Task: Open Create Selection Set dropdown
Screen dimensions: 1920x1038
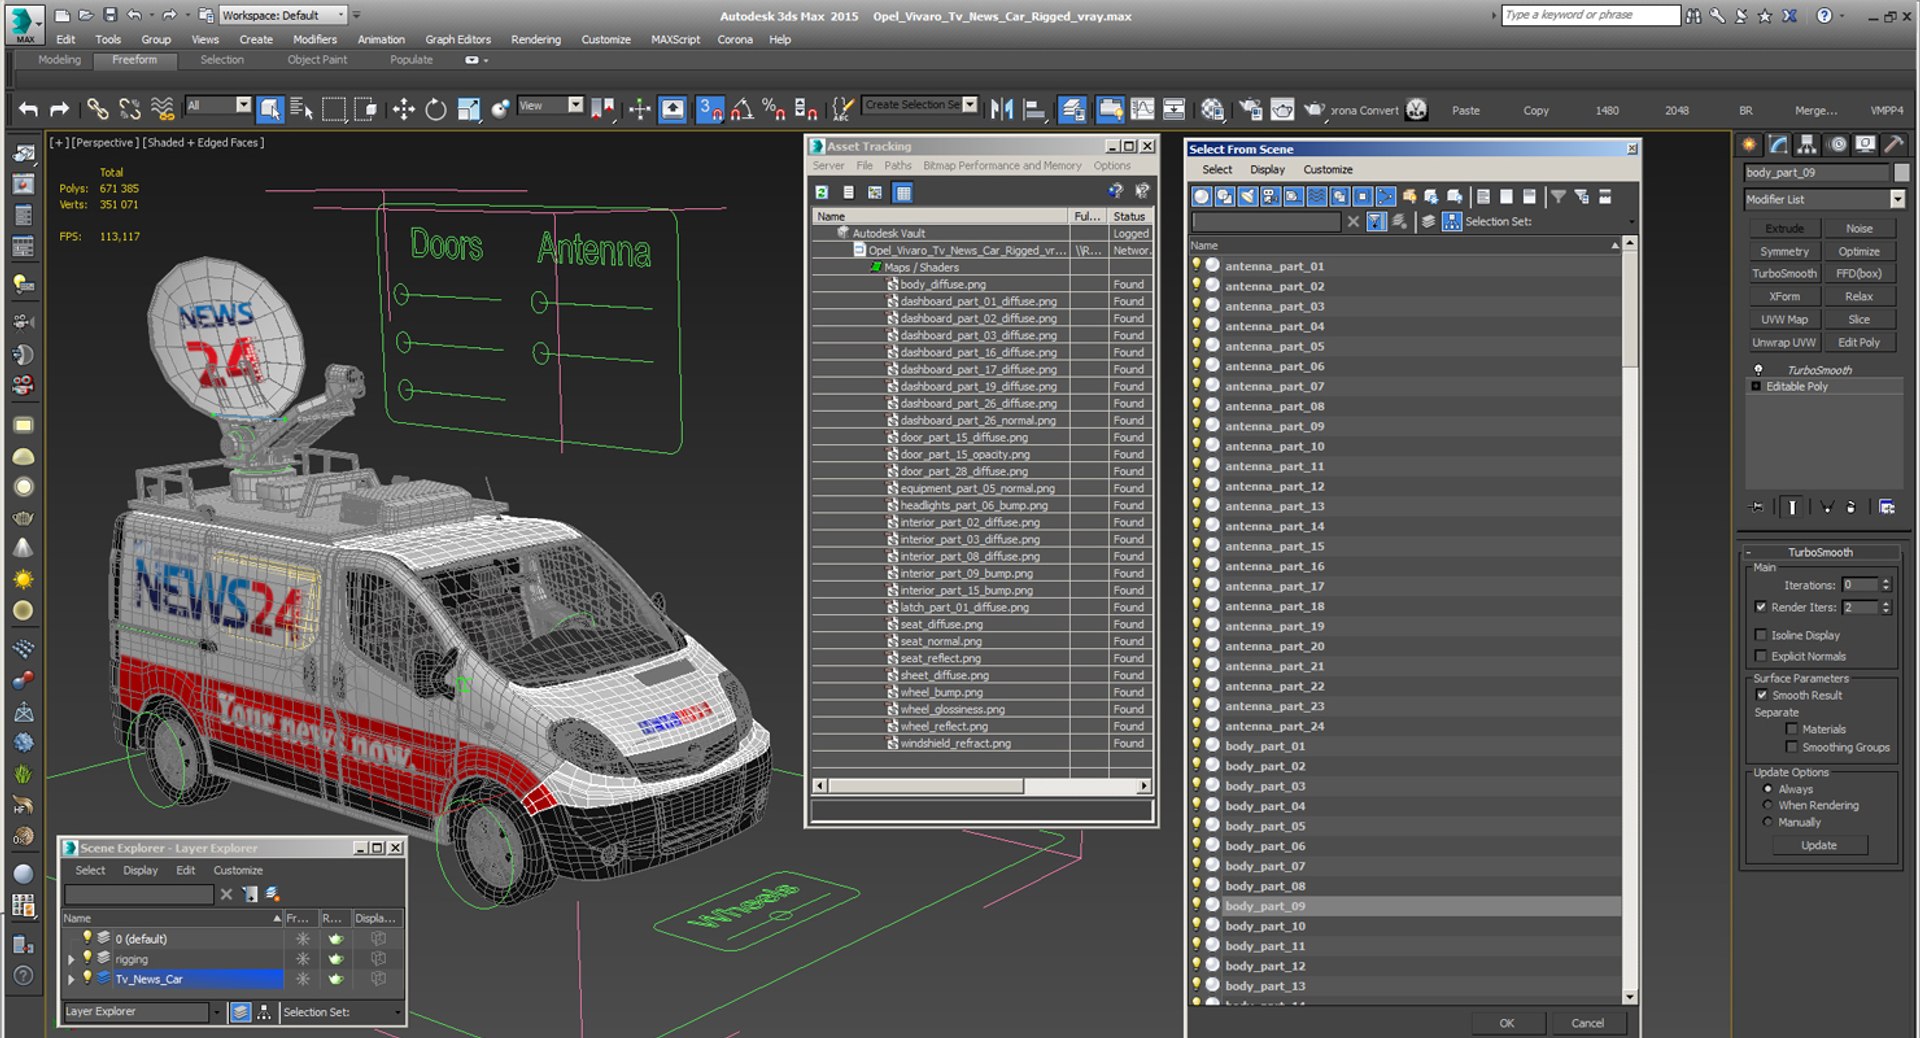Action: (970, 105)
